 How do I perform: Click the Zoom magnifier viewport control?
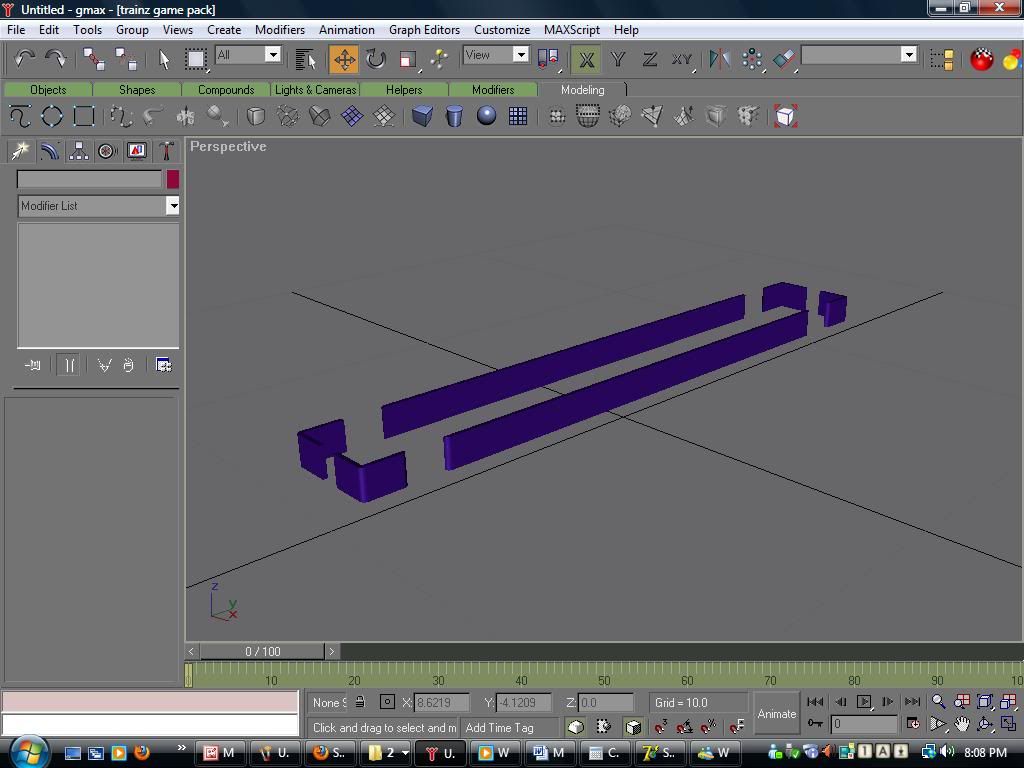click(938, 701)
